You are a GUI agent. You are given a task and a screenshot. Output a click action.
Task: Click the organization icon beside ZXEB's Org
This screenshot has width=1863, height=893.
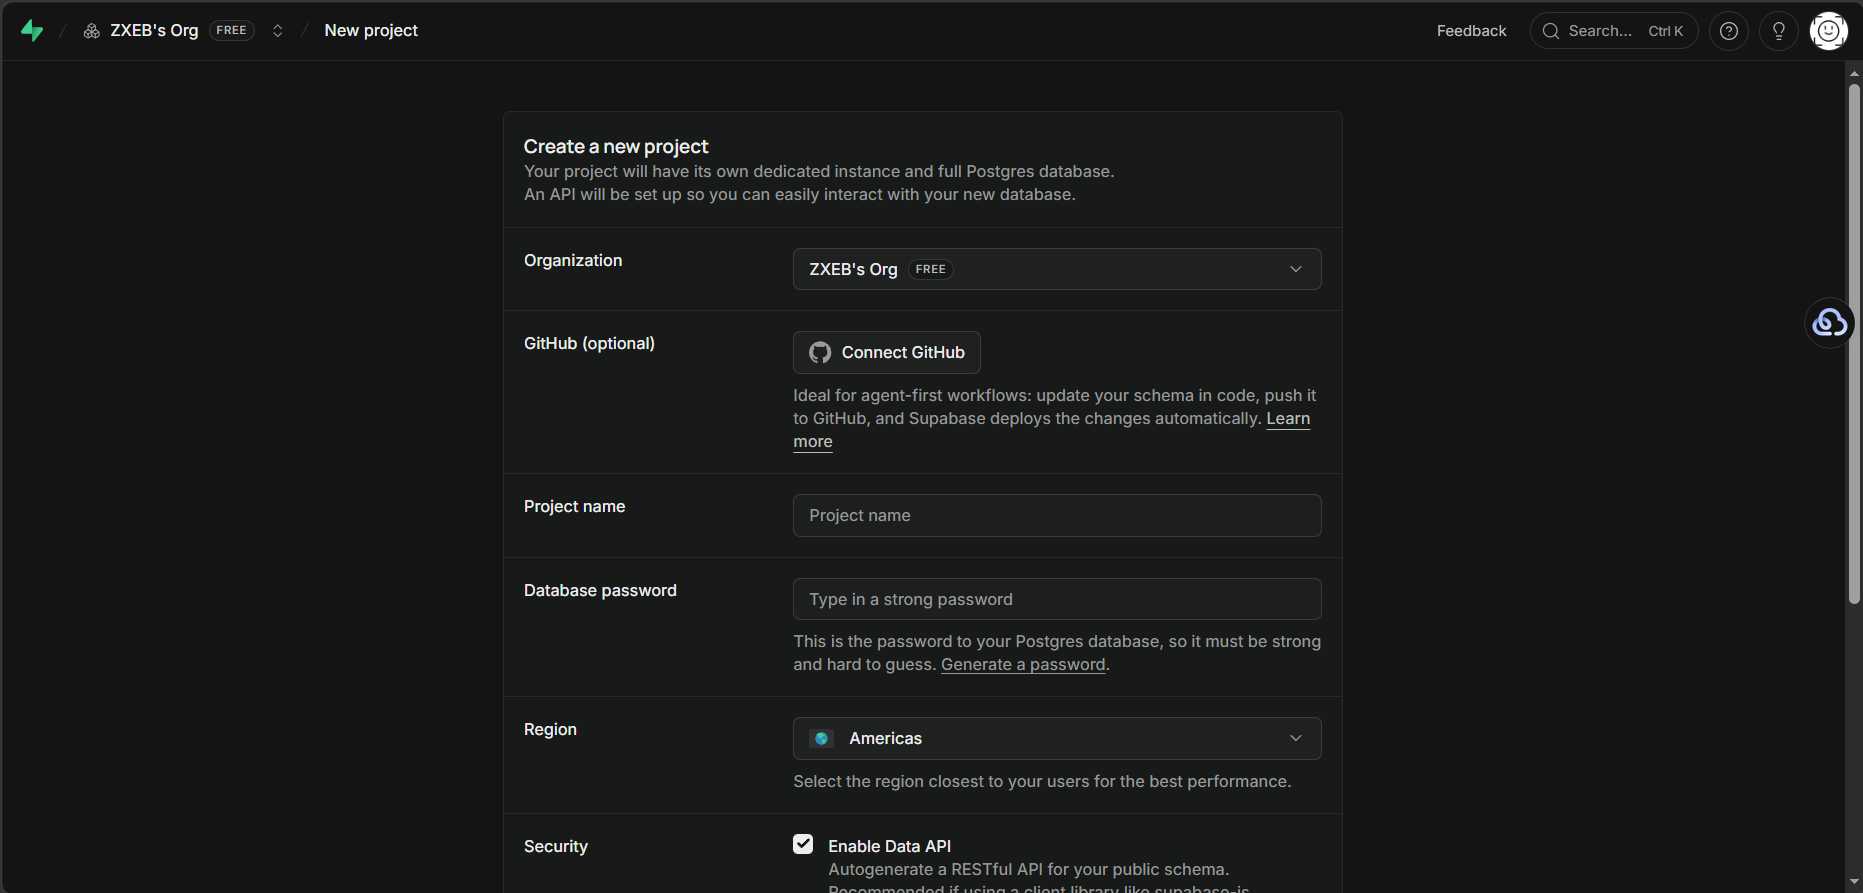click(x=91, y=31)
